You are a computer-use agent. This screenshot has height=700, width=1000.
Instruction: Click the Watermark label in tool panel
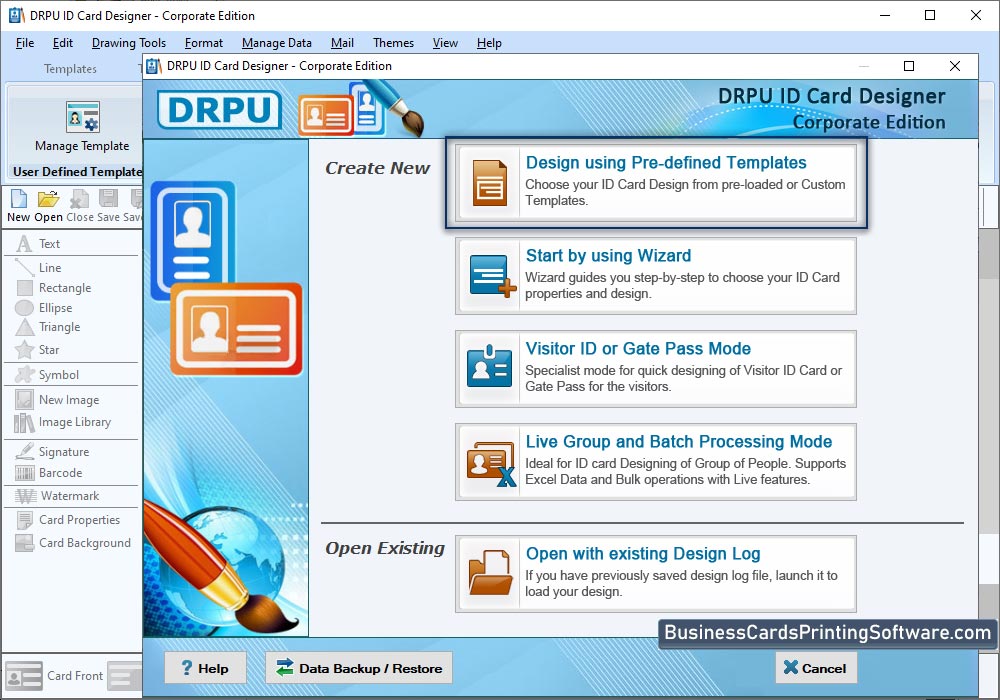tap(70, 496)
